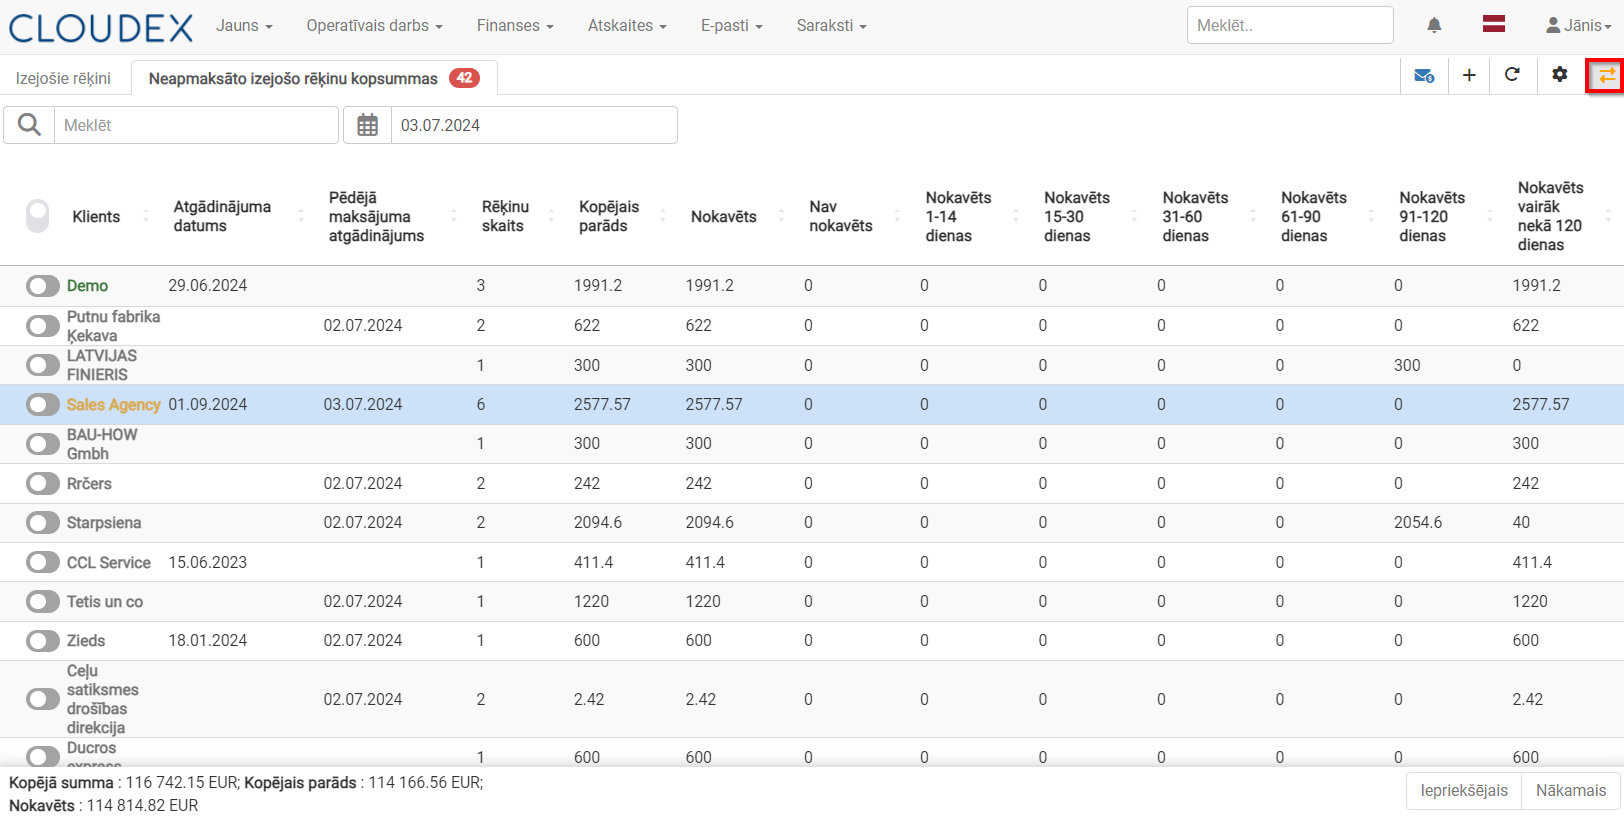Click the 42 unpaid count badge

[464, 78]
